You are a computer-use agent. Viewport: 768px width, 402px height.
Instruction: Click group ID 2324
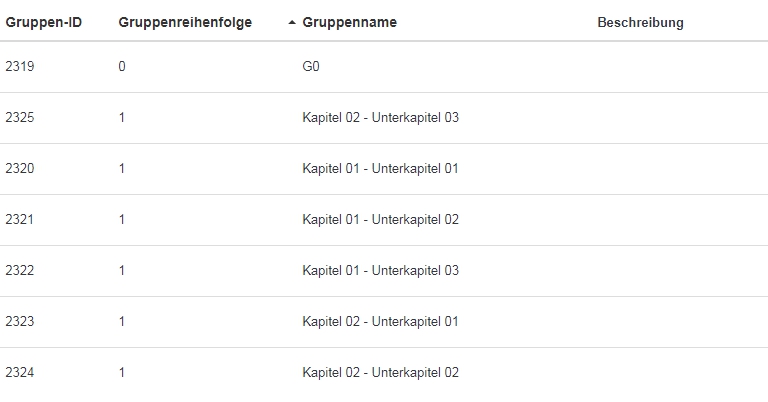[20, 373]
